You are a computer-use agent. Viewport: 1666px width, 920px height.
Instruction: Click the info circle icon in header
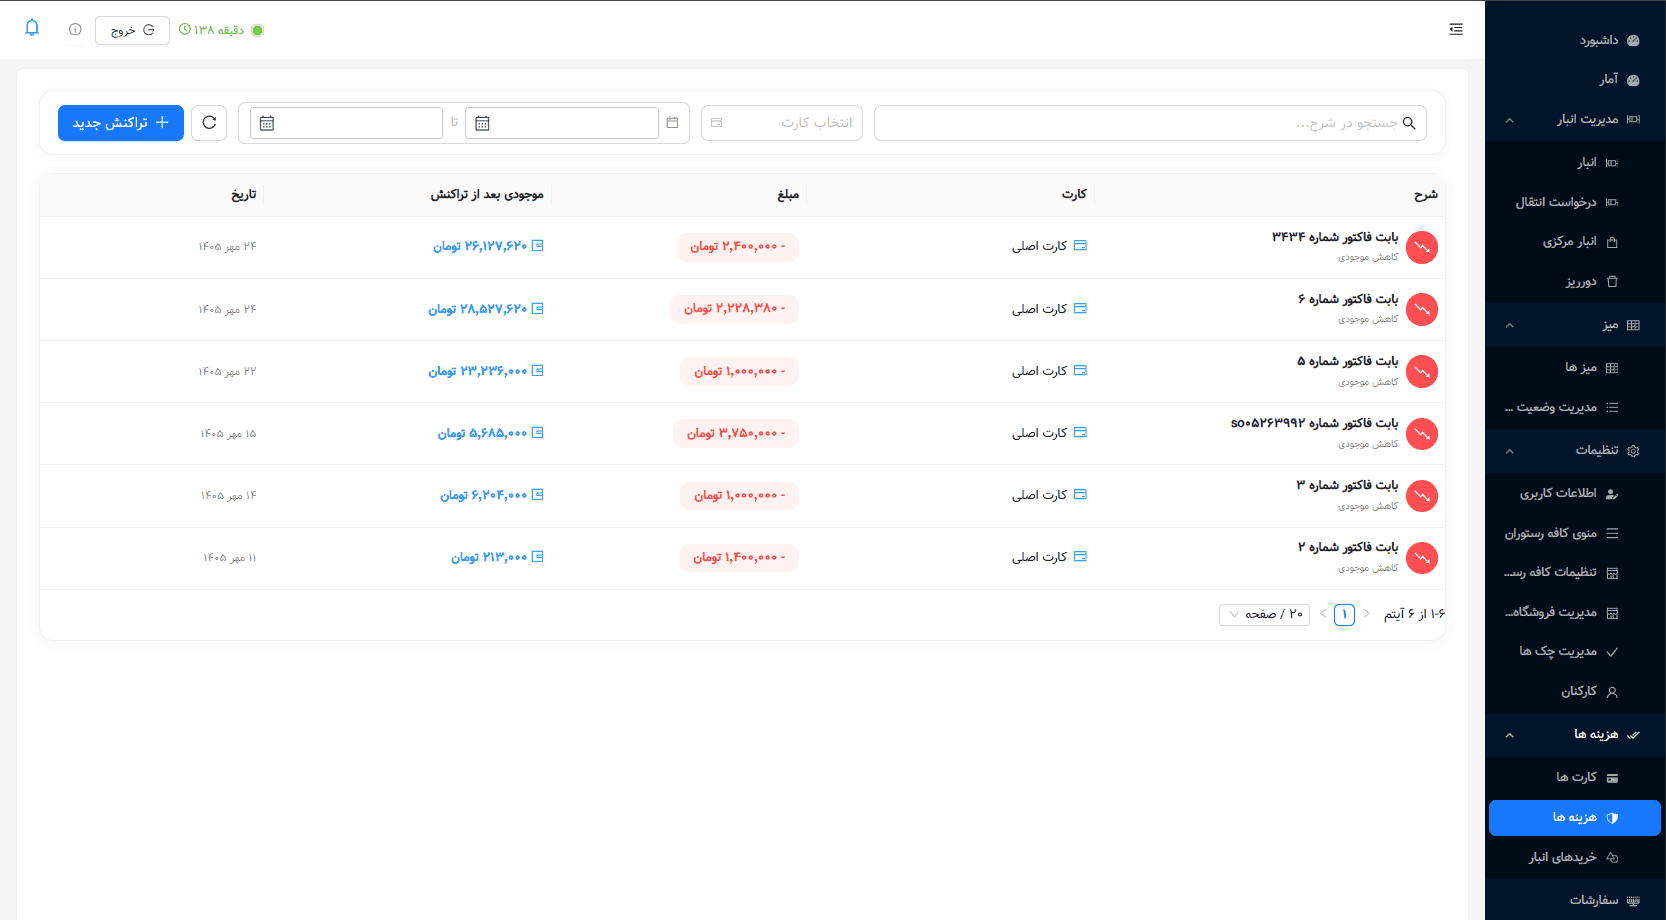pos(75,30)
